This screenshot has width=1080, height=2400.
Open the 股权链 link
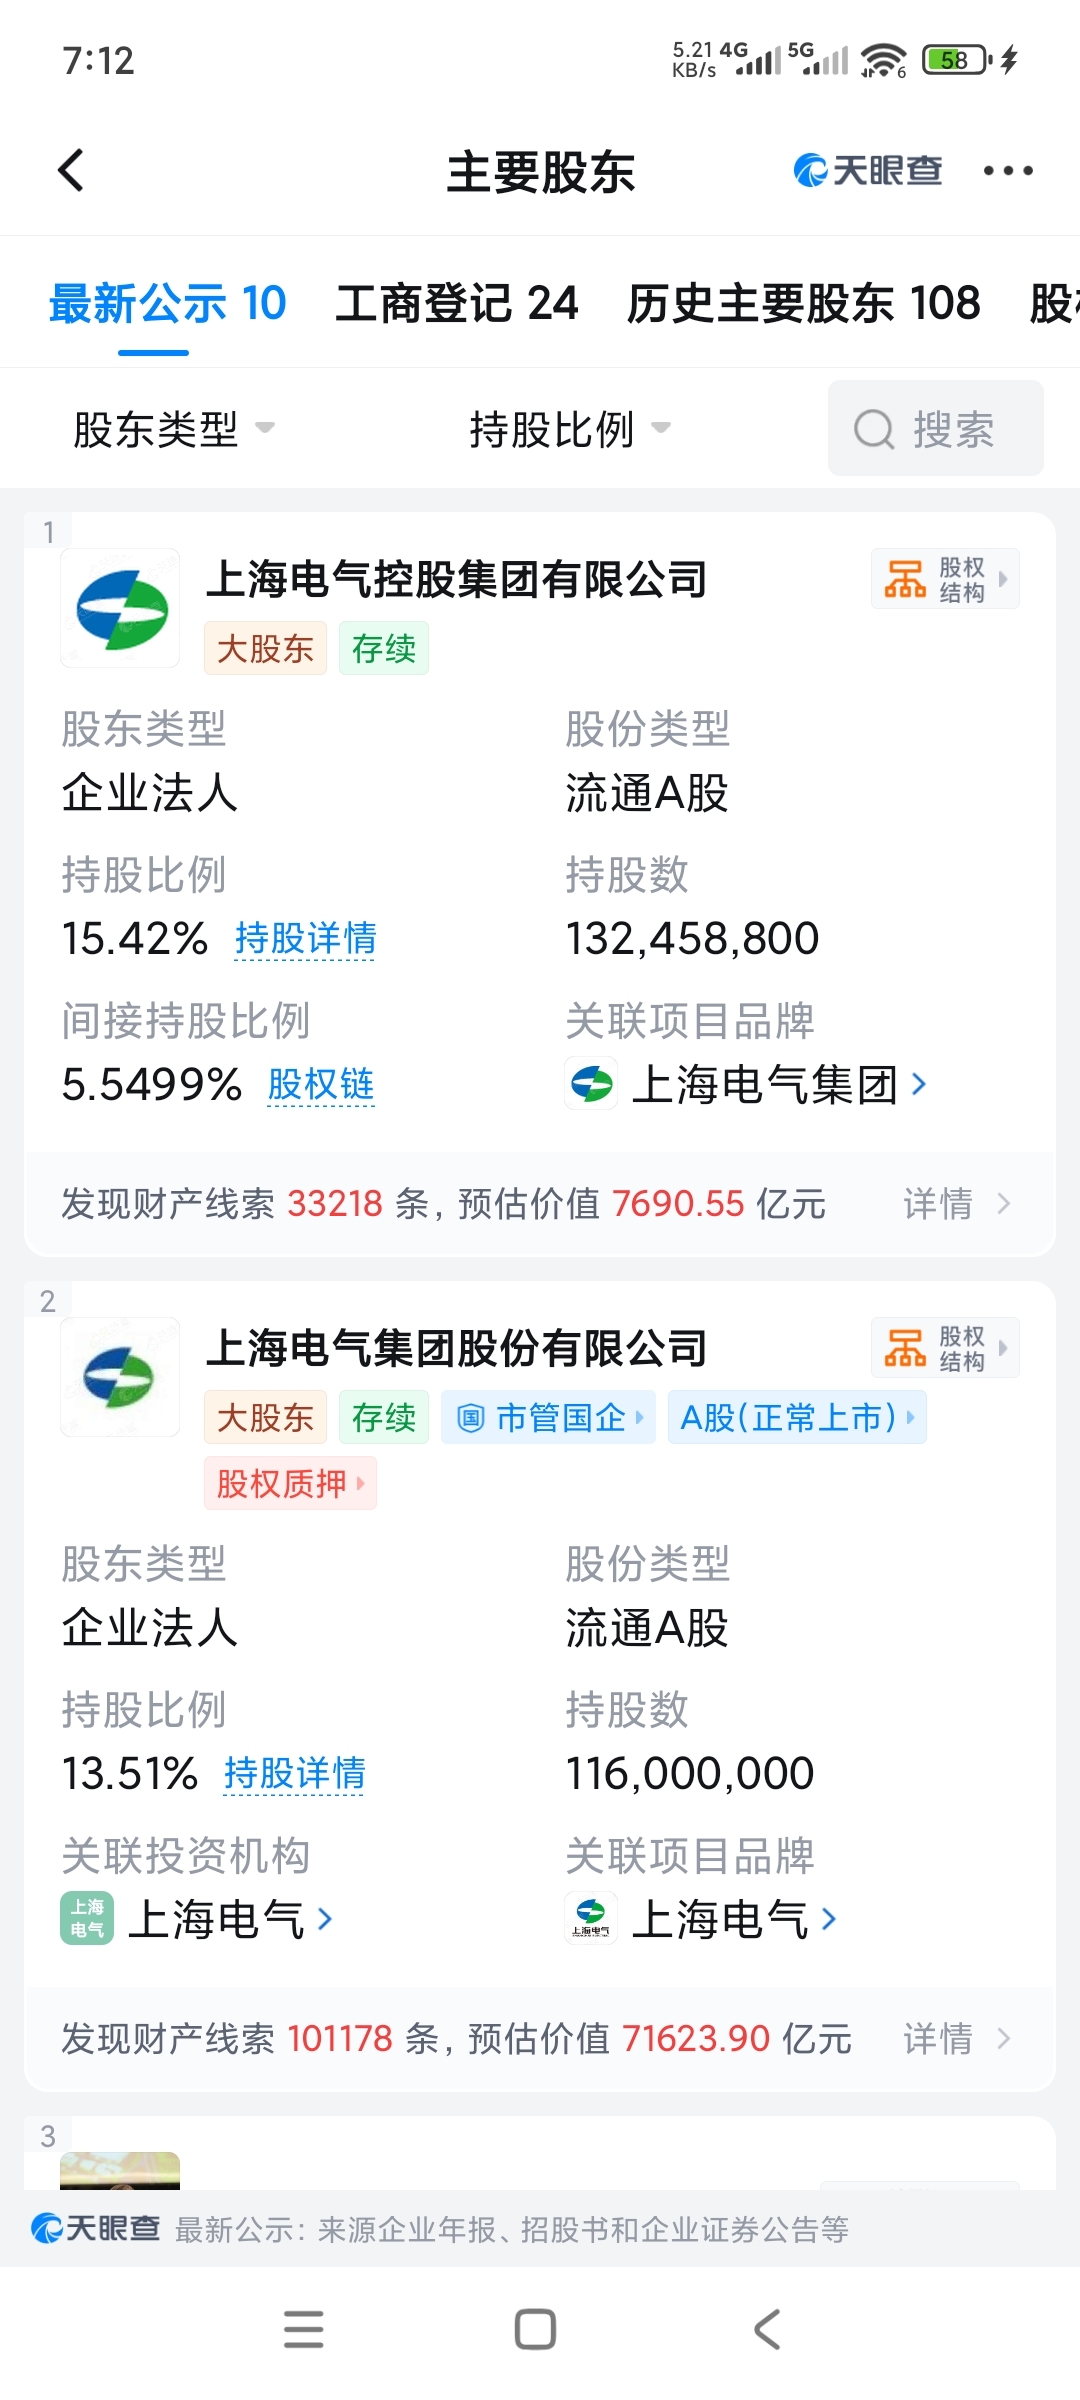point(321,1084)
